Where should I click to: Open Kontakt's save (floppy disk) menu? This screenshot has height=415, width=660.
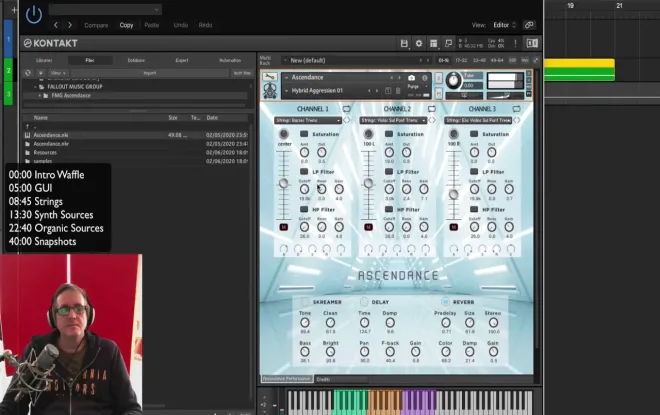click(404, 43)
